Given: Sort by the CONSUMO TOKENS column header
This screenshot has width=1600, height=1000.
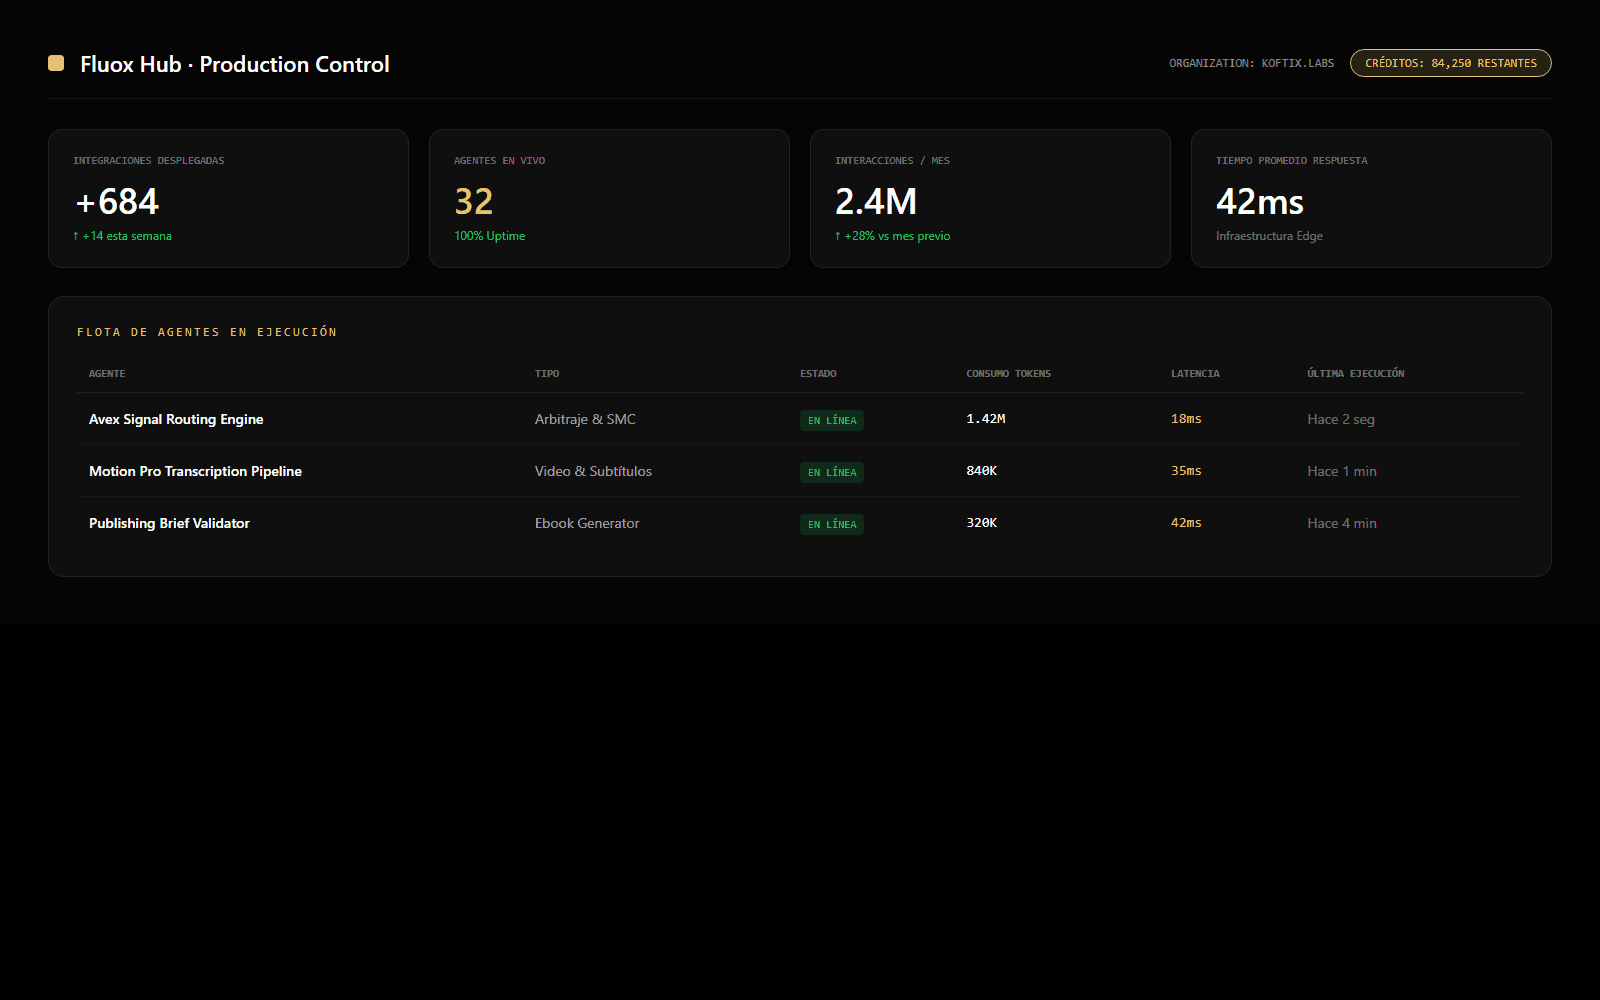Looking at the screenshot, I should pos(1008,374).
